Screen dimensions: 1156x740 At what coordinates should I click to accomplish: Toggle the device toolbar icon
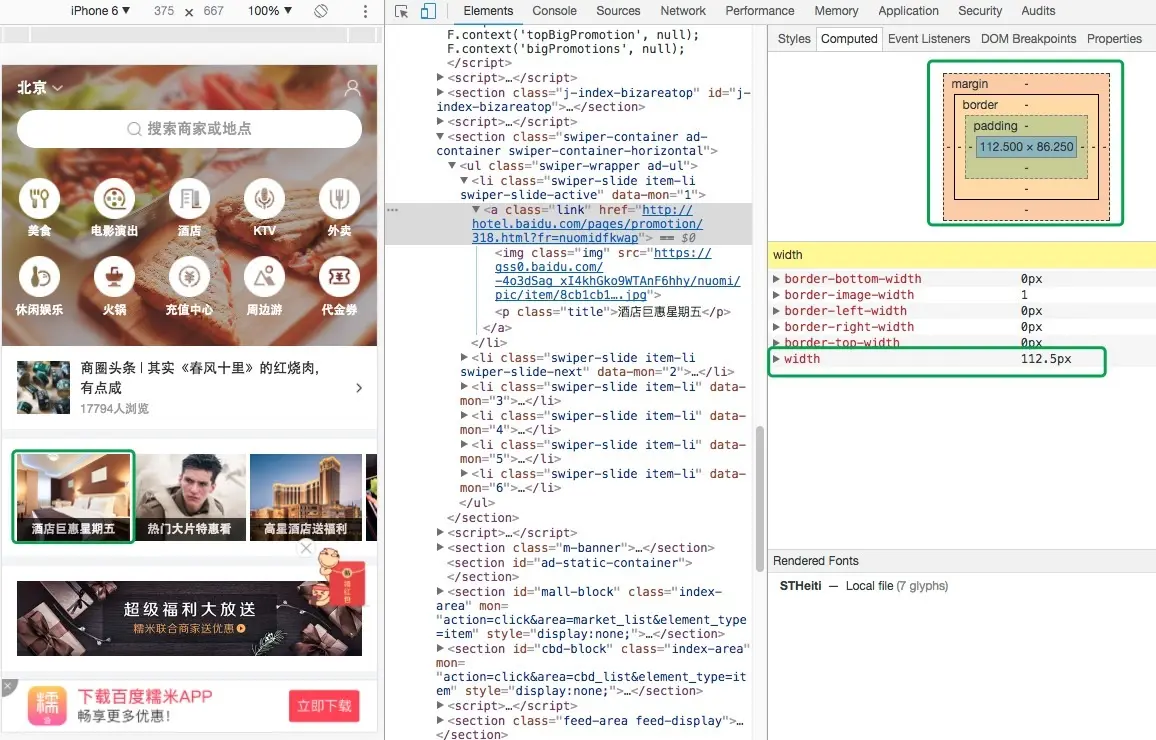coord(428,11)
